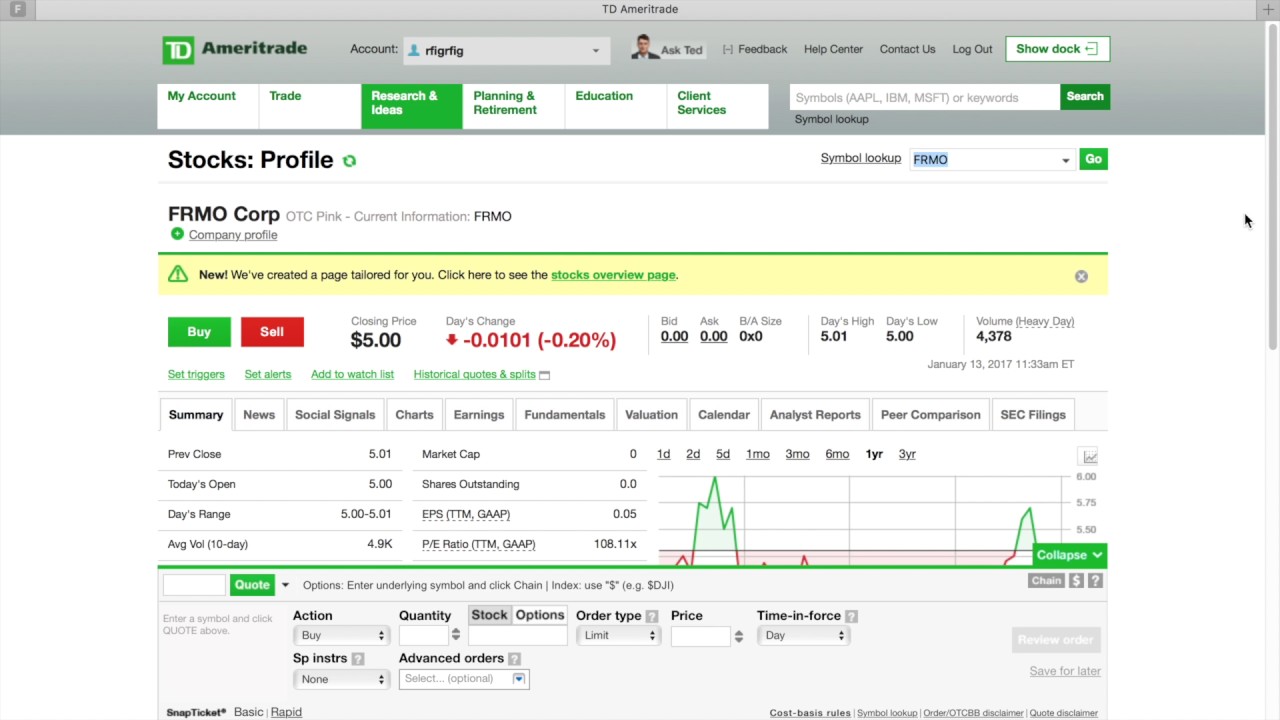Open the Sp instrs None dropdown
Viewport: 1280px width, 720px height.
(340, 679)
